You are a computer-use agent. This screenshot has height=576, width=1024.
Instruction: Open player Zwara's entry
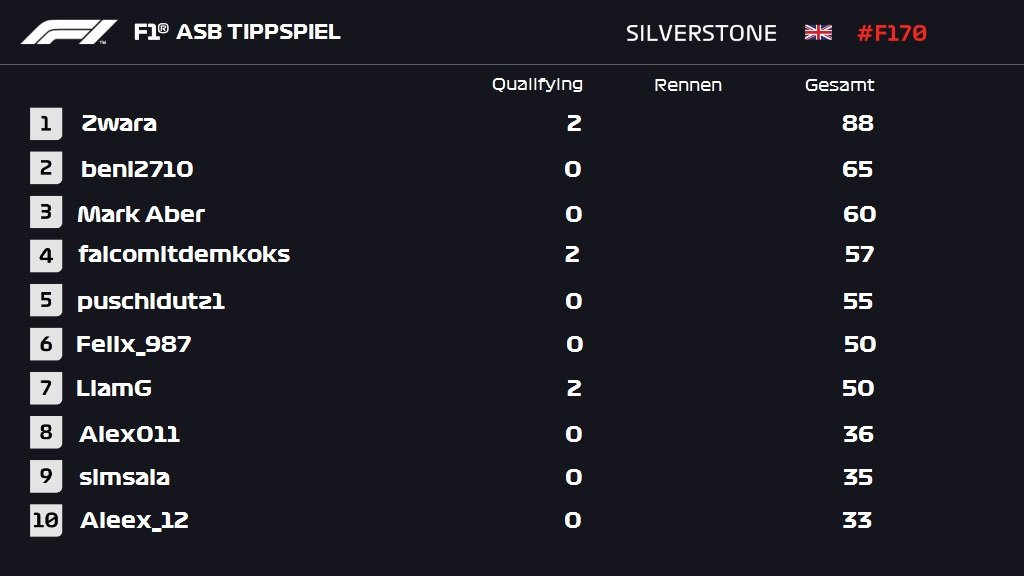point(119,123)
